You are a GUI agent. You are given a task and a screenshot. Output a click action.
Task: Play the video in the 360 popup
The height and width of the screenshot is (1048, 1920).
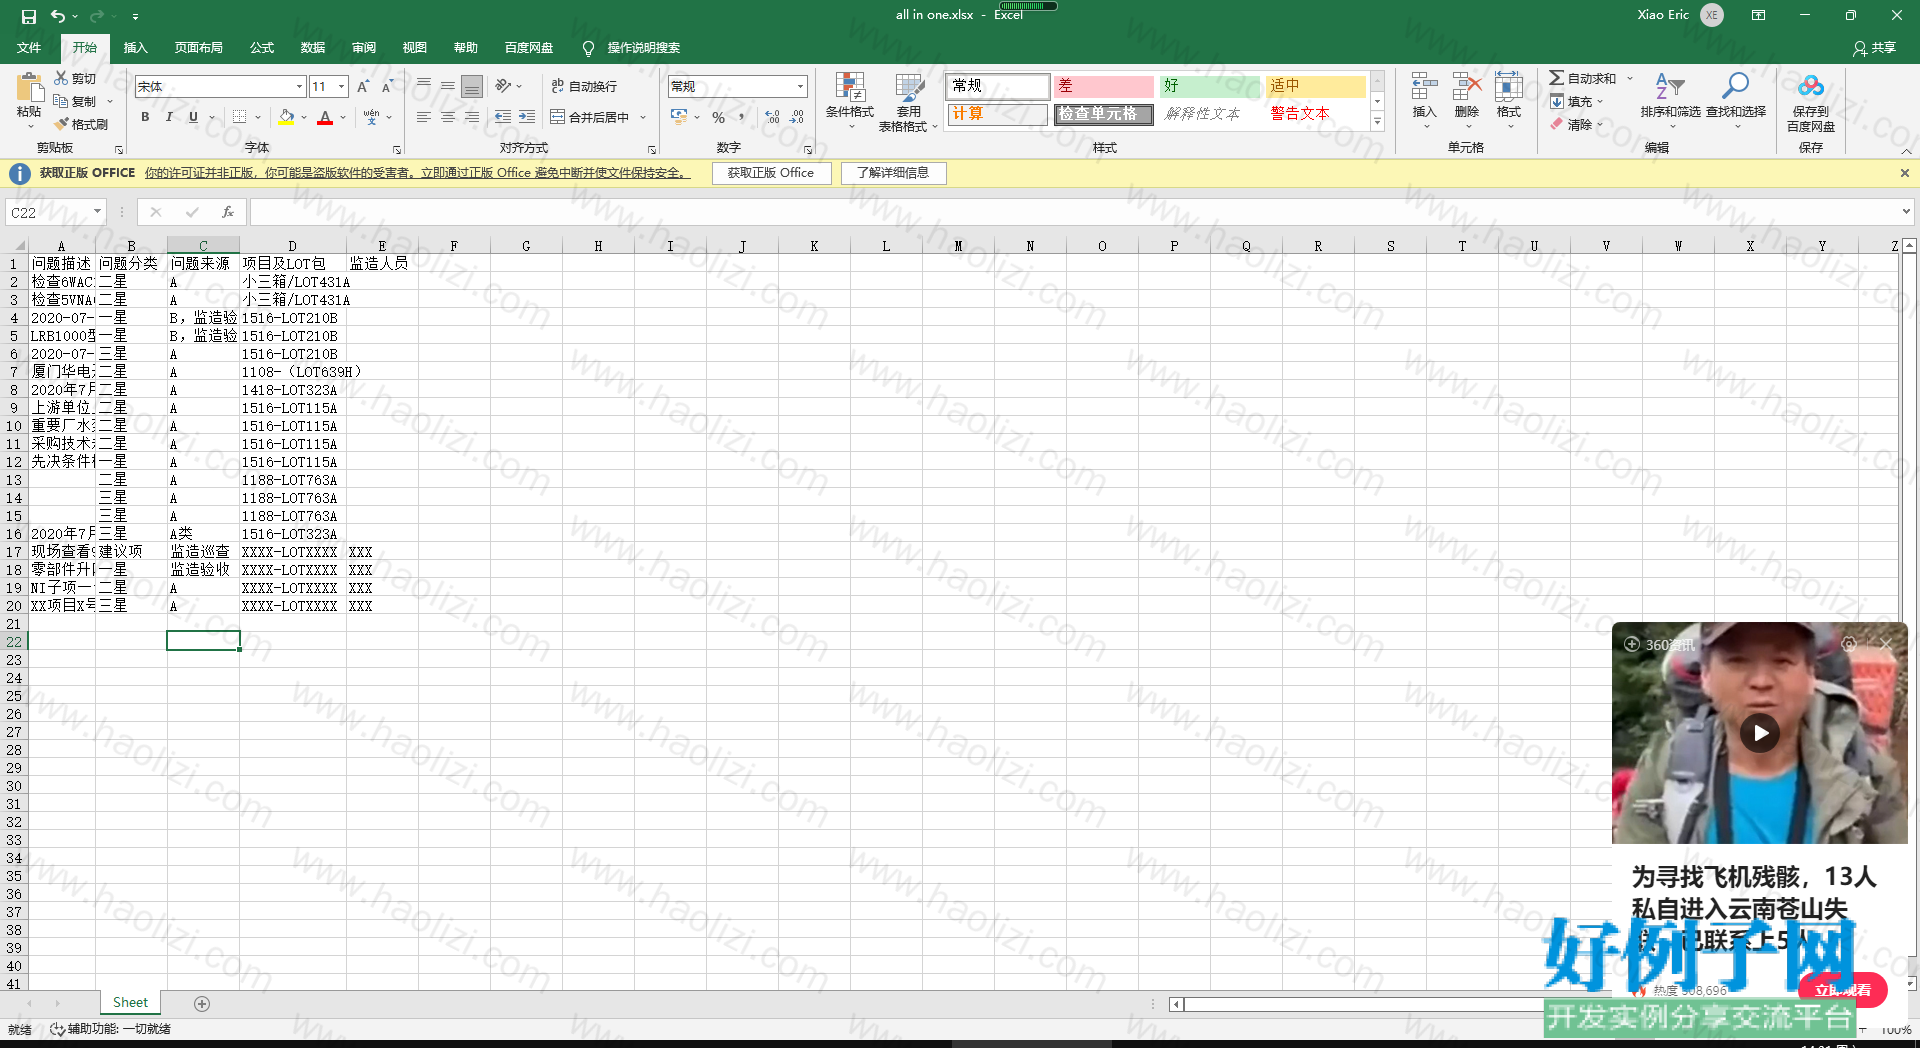[1760, 733]
